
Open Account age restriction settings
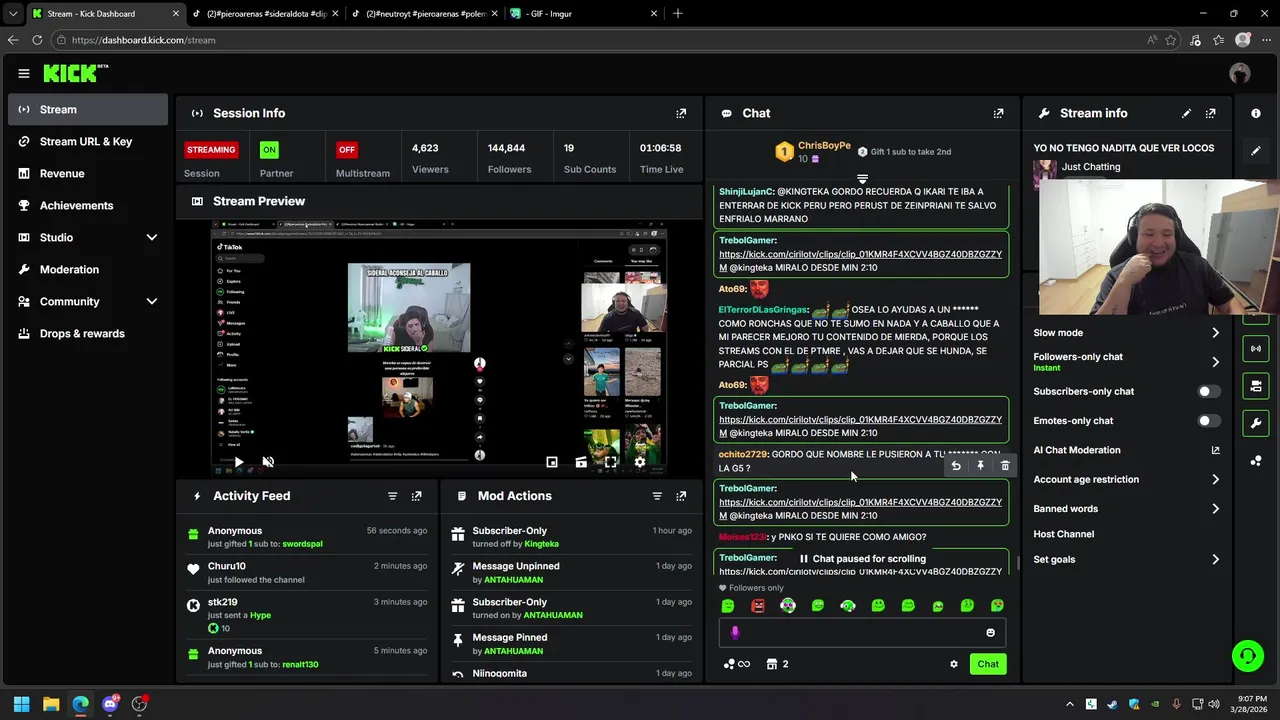(x=1127, y=480)
